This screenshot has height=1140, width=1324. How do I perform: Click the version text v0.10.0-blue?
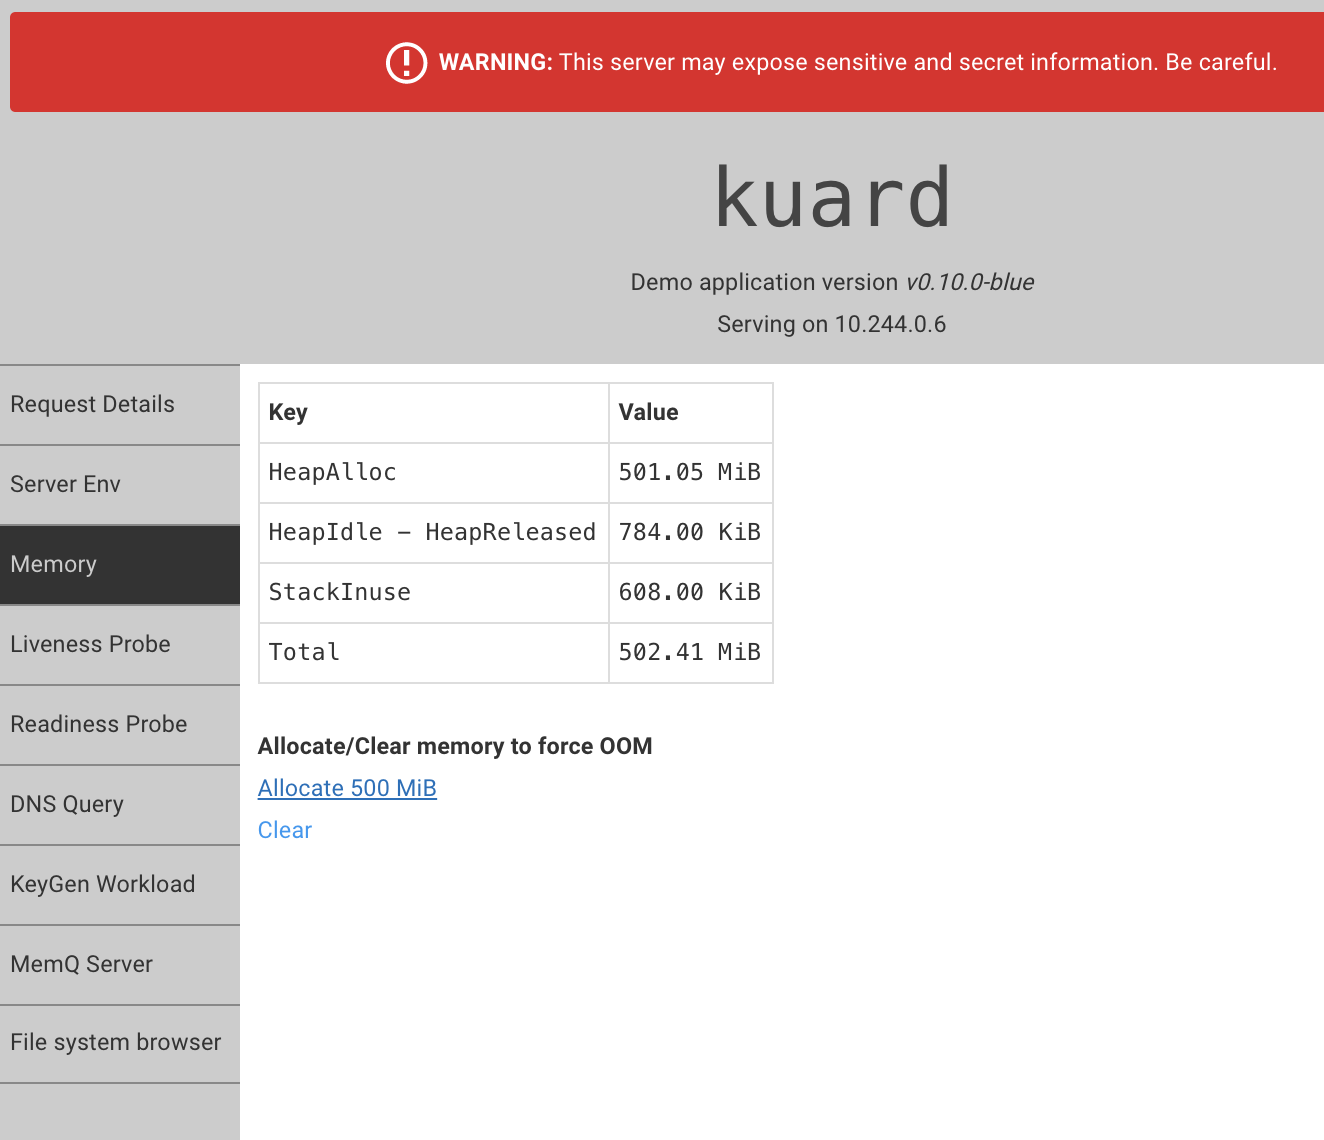pos(970,282)
